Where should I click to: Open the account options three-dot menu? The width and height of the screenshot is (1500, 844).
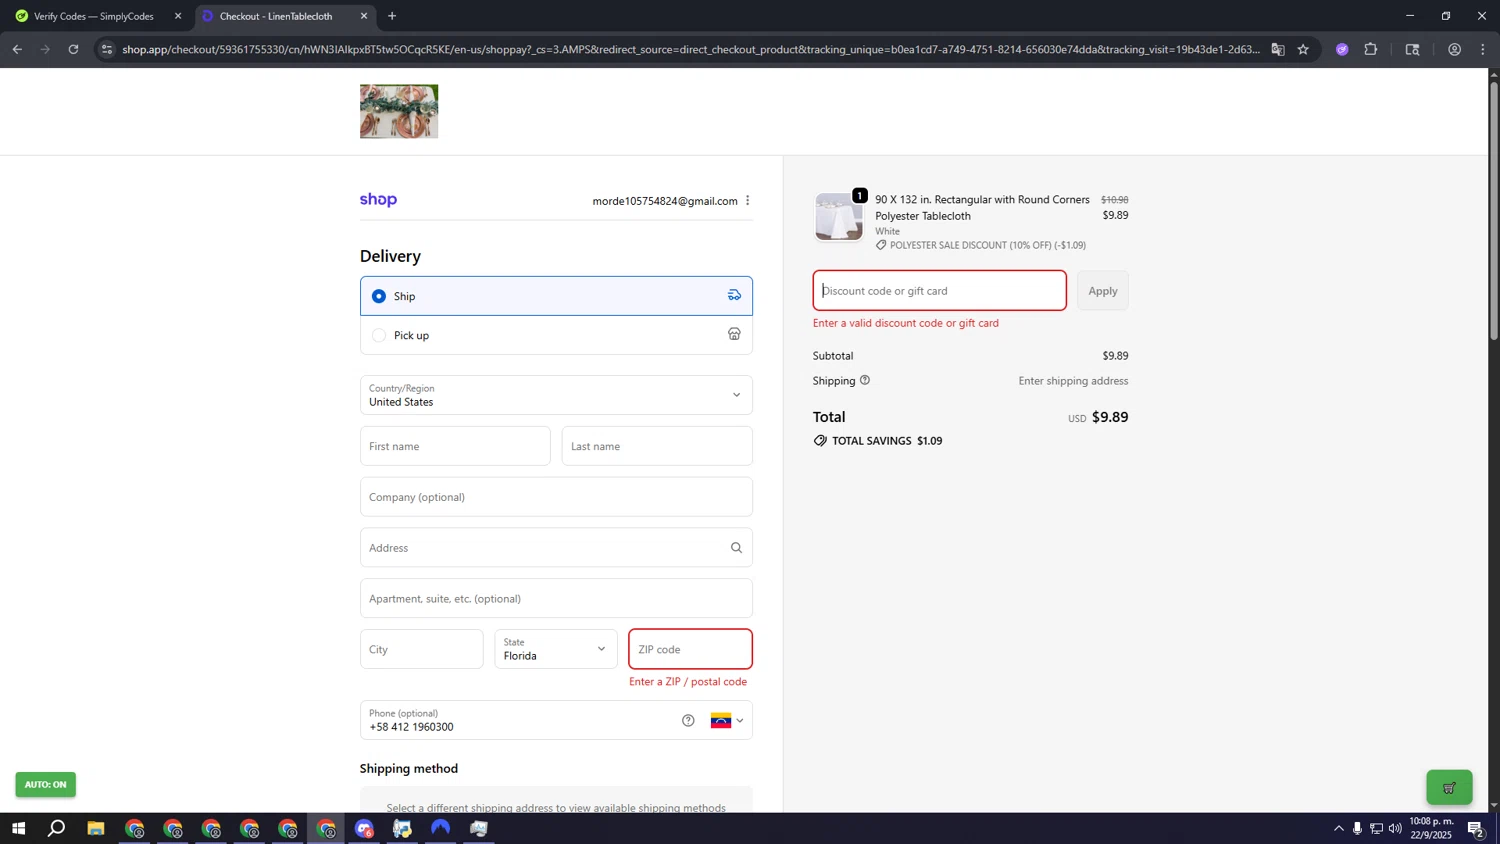tap(747, 201)
